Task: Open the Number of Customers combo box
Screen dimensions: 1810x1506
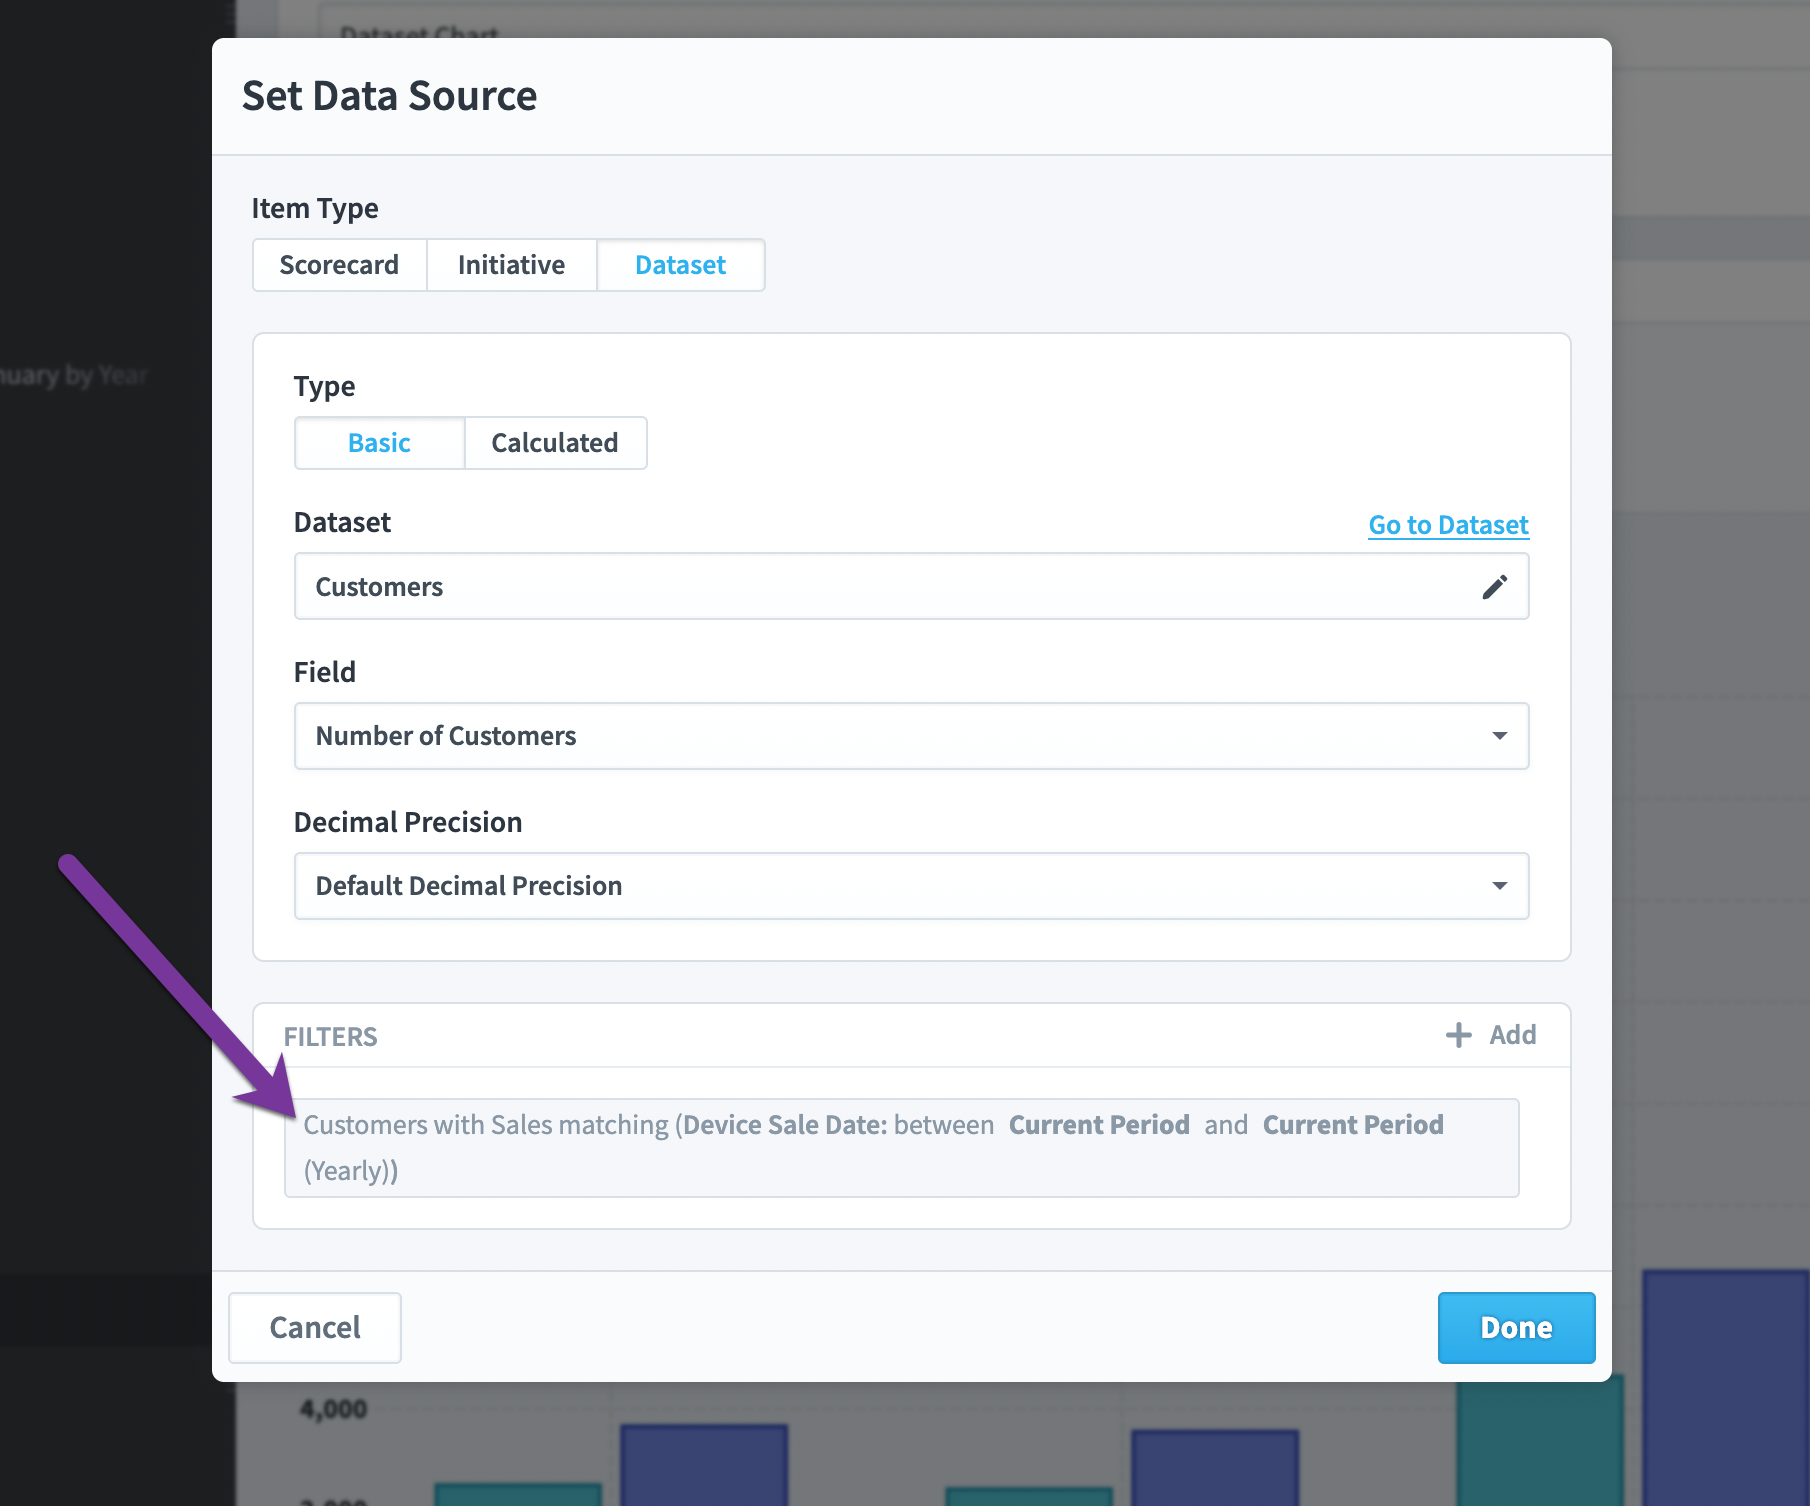Action: coord(911,736)
